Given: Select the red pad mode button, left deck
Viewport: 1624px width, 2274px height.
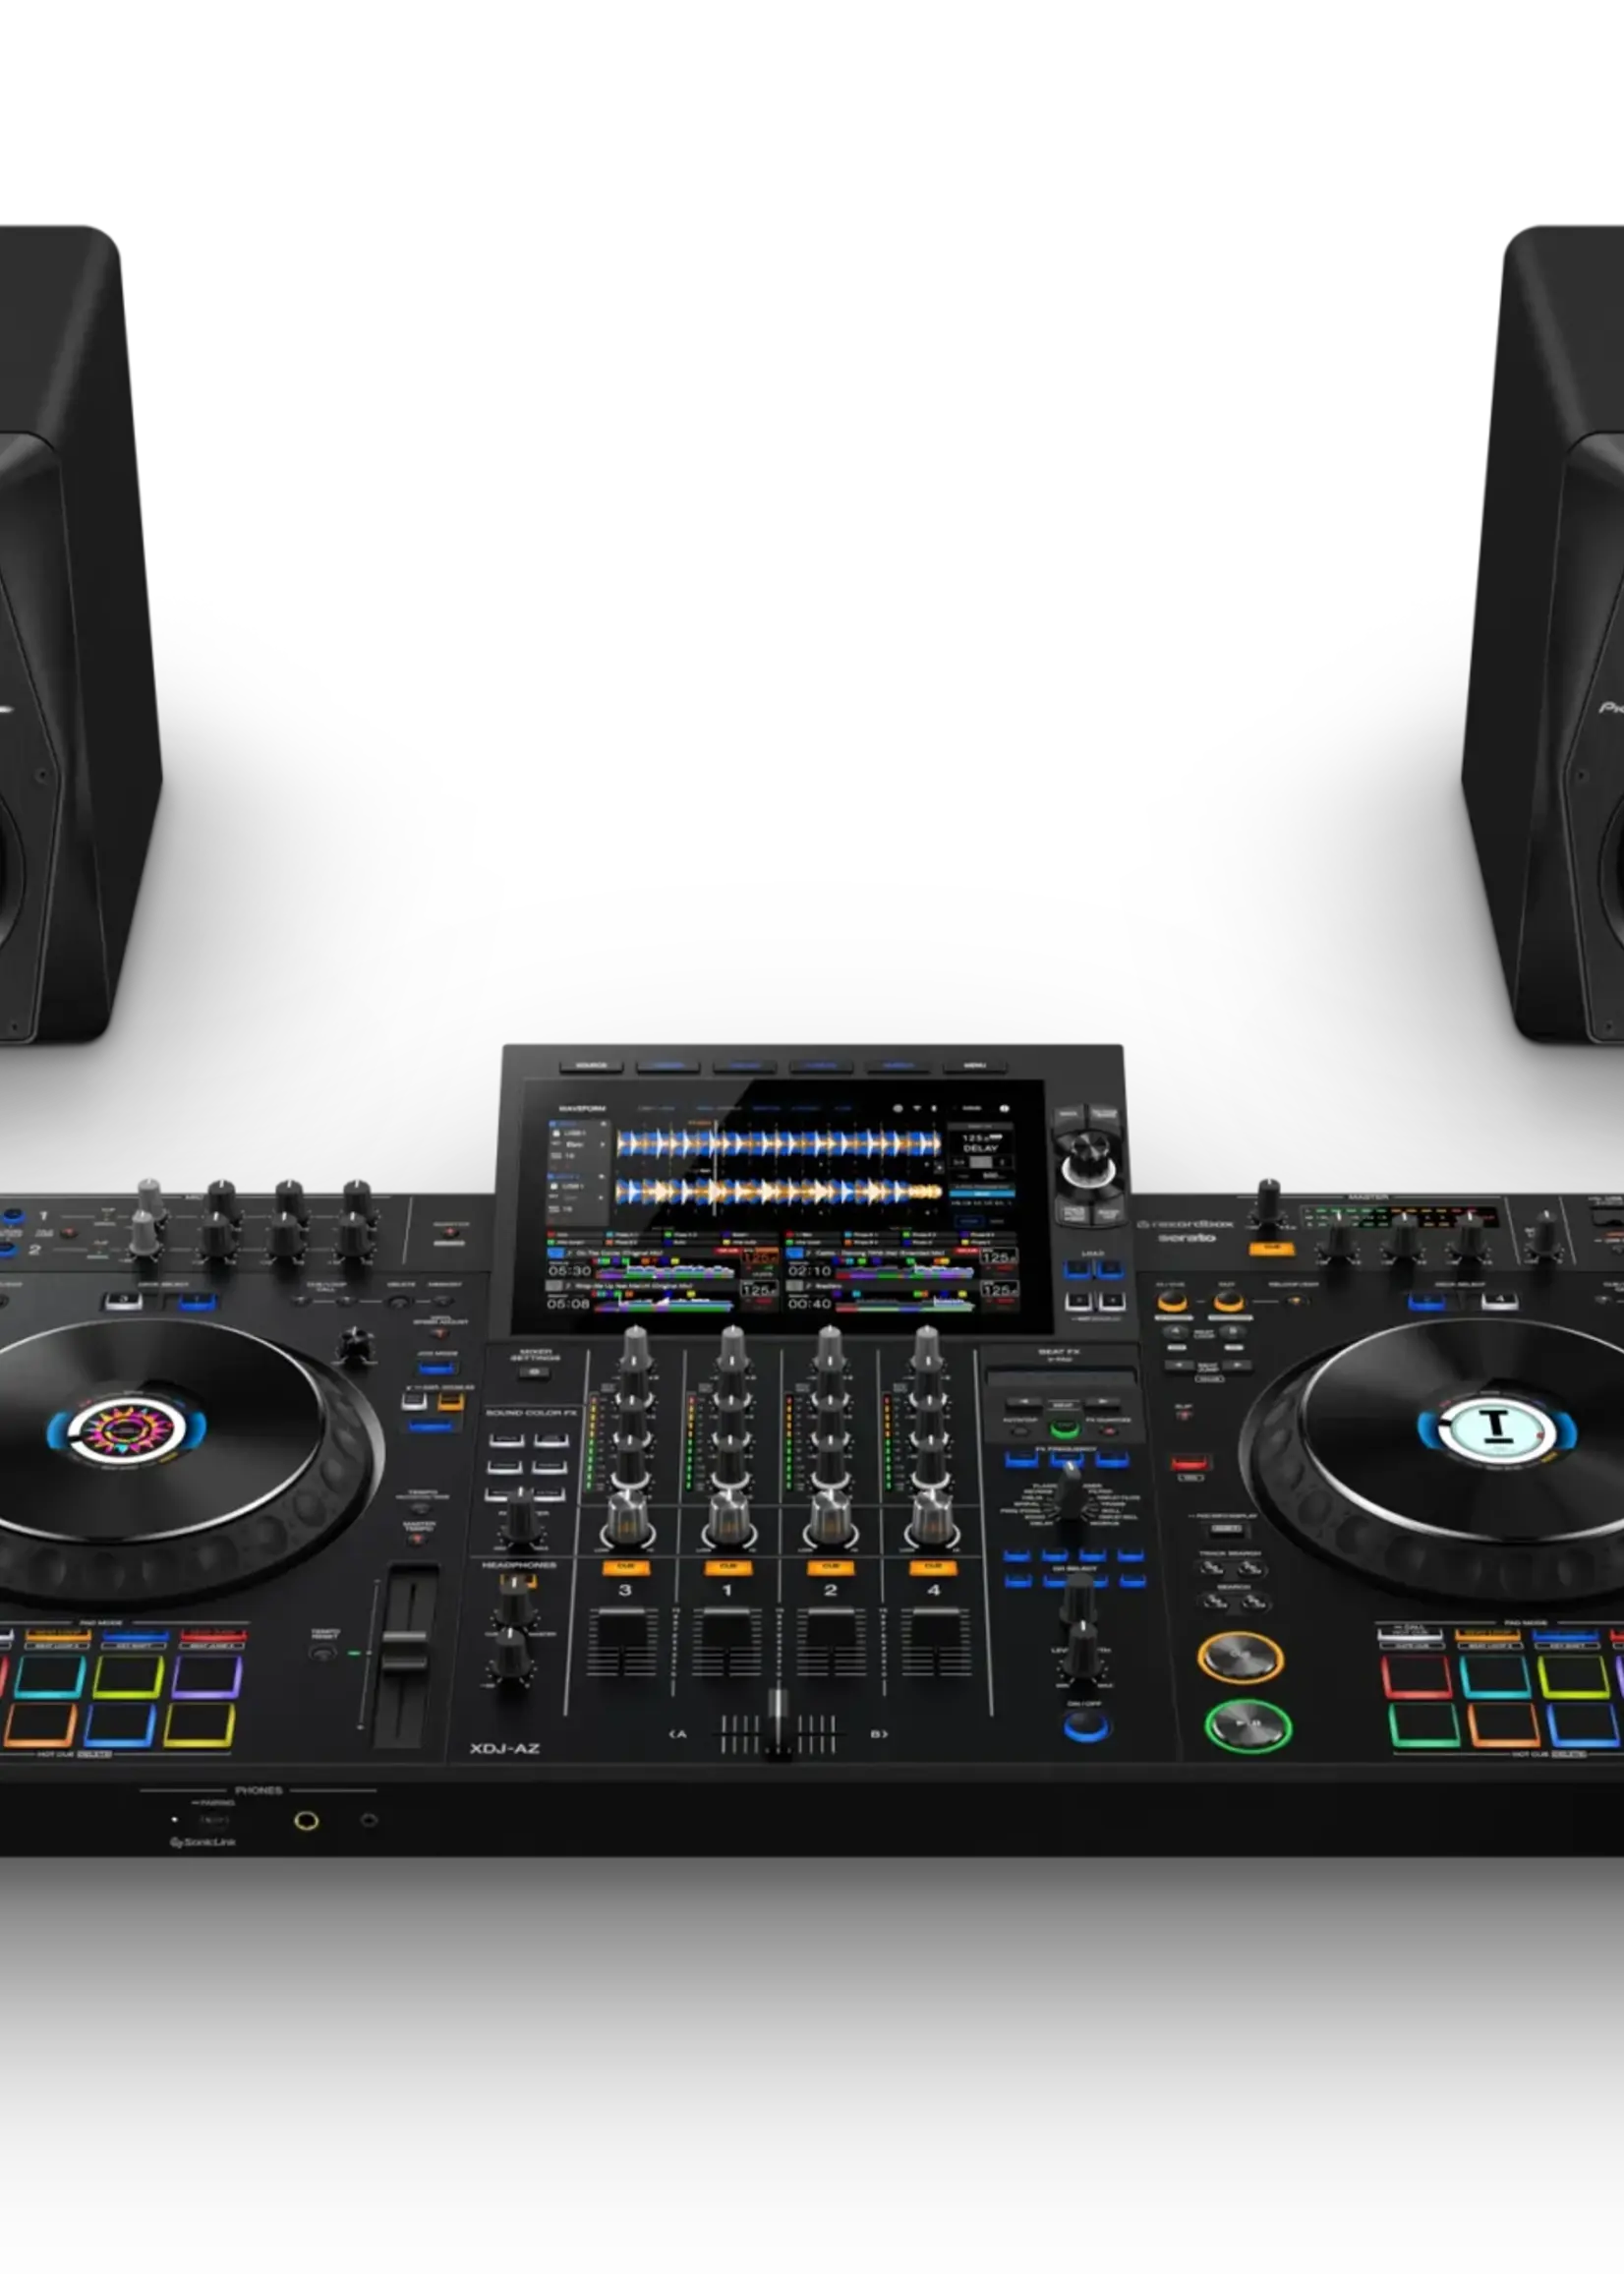Looking at the screenshot, I should pyautogui.click(x=212, y=1634).
